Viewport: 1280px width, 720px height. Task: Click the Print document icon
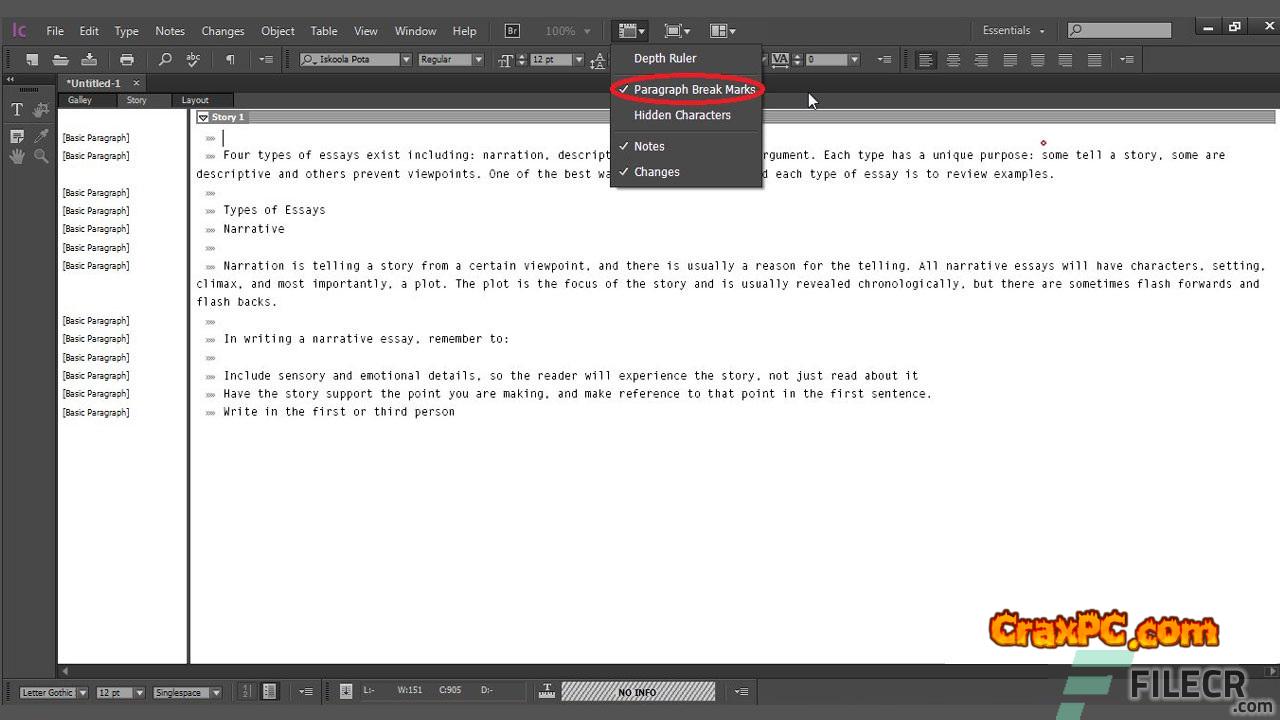pyautogui.click(x=127, y=60)
